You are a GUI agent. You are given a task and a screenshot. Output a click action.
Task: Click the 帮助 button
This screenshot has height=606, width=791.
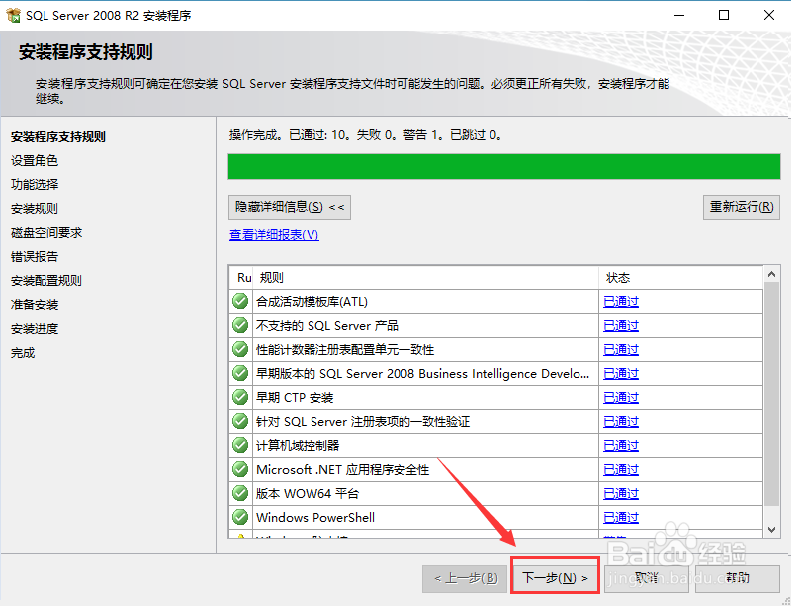[738, 577]
